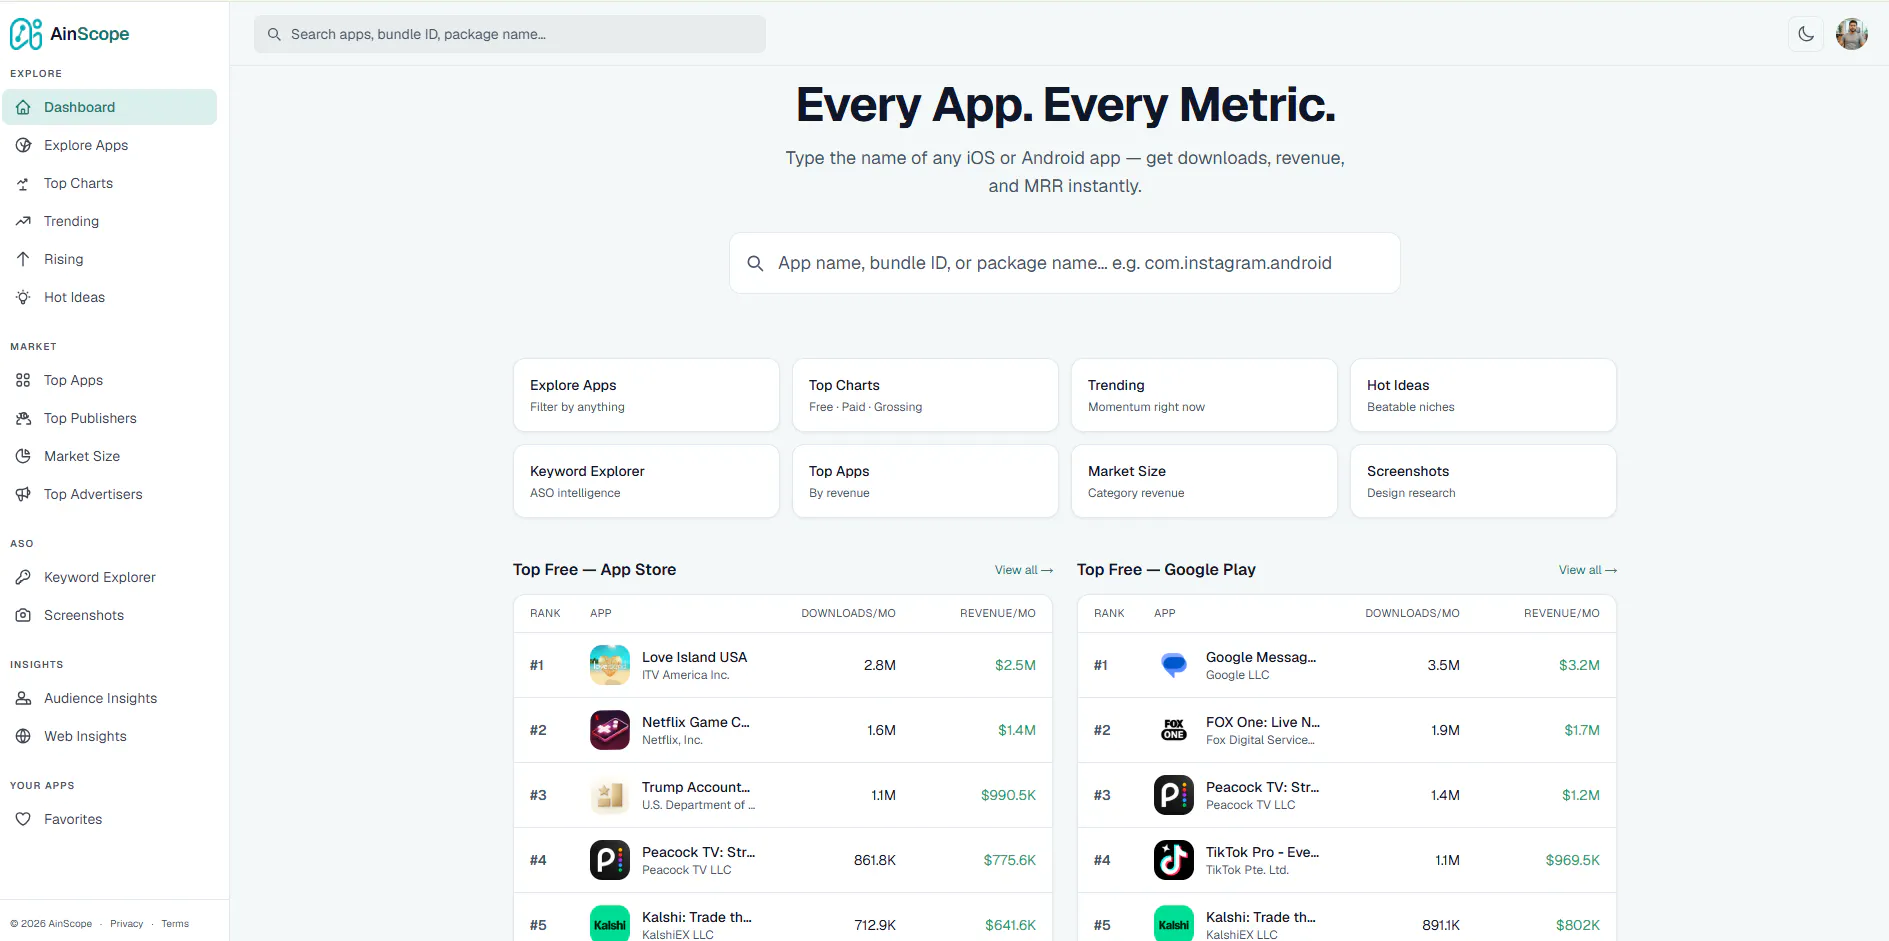Click Peacock TV icon in App Store list

click(x=610, y=860)
